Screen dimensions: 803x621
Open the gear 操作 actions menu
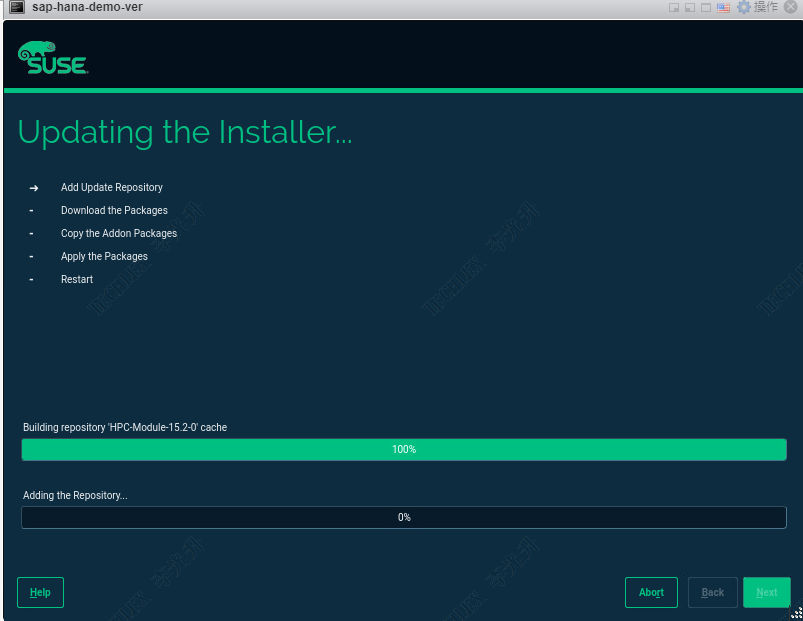(757, 7)
